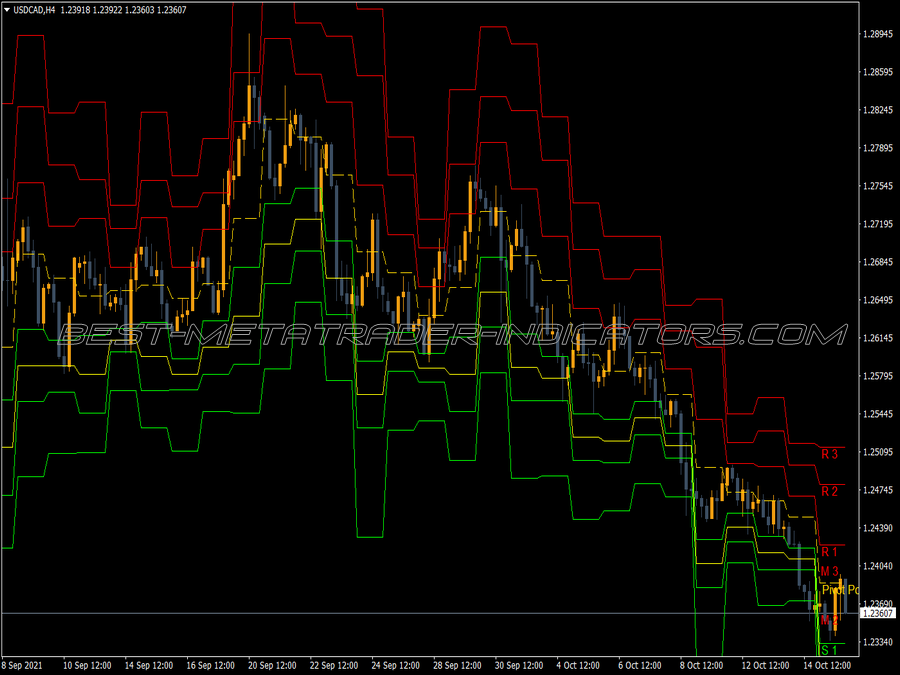The width and height of the screenshot is (900, 675).
Task: Click the 1.26845 price axis value
Action: click(878, 262)
